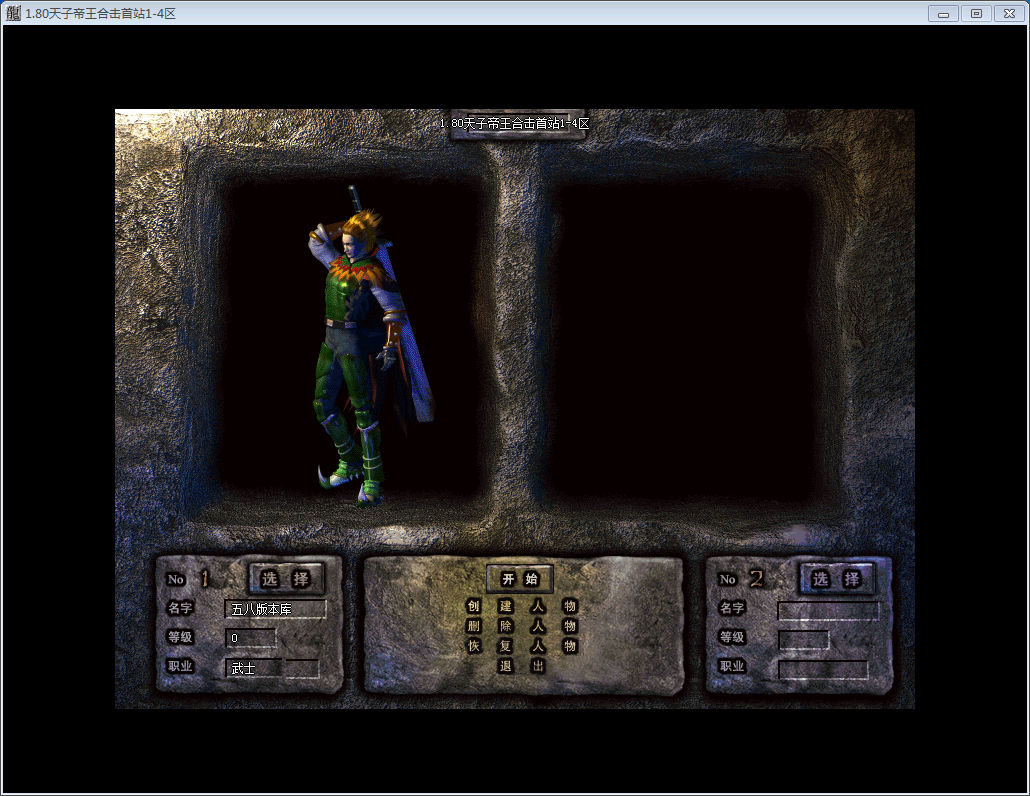This screenshot has height=796, width=1030.
Task: Click the No 1 slot number label
Action: pos(189,579)
